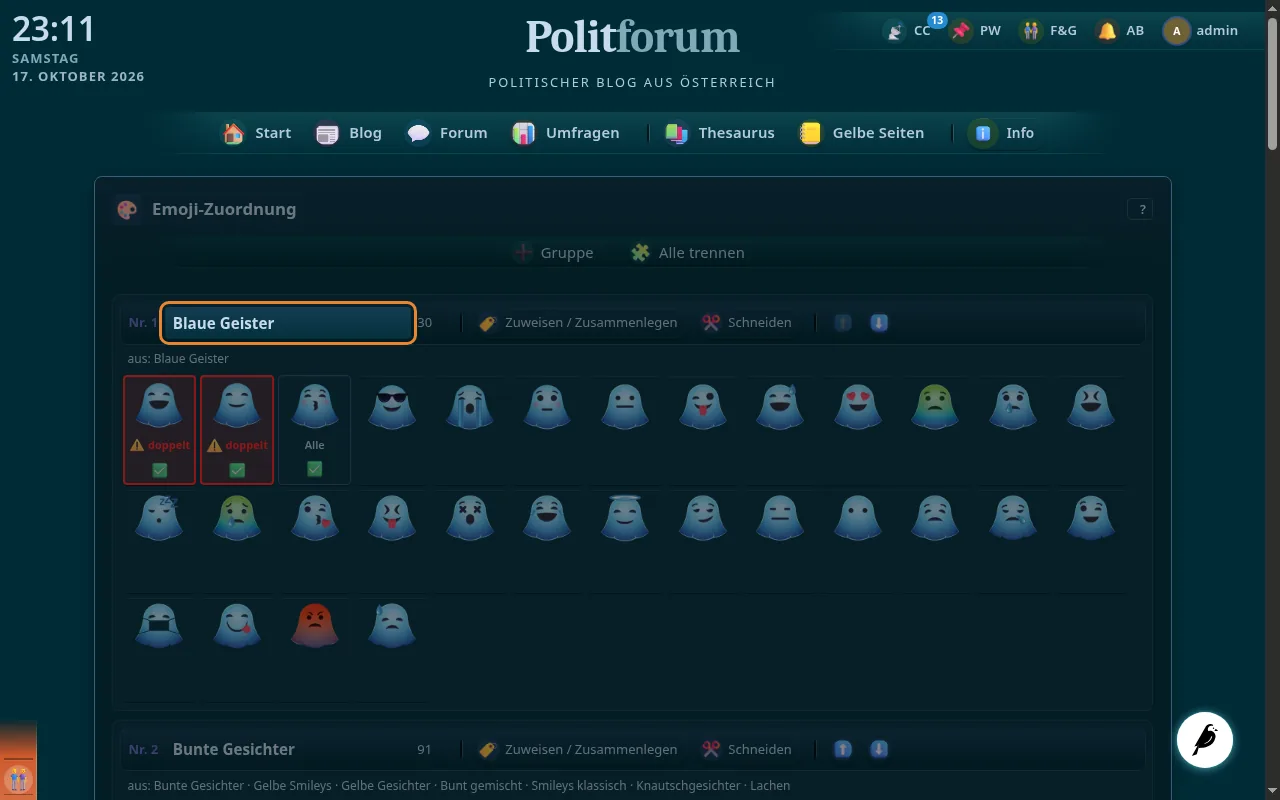The image size is (1280, 800).
Task: Select the sunglasses ghost emoji
Action: (x=392, y=407)
